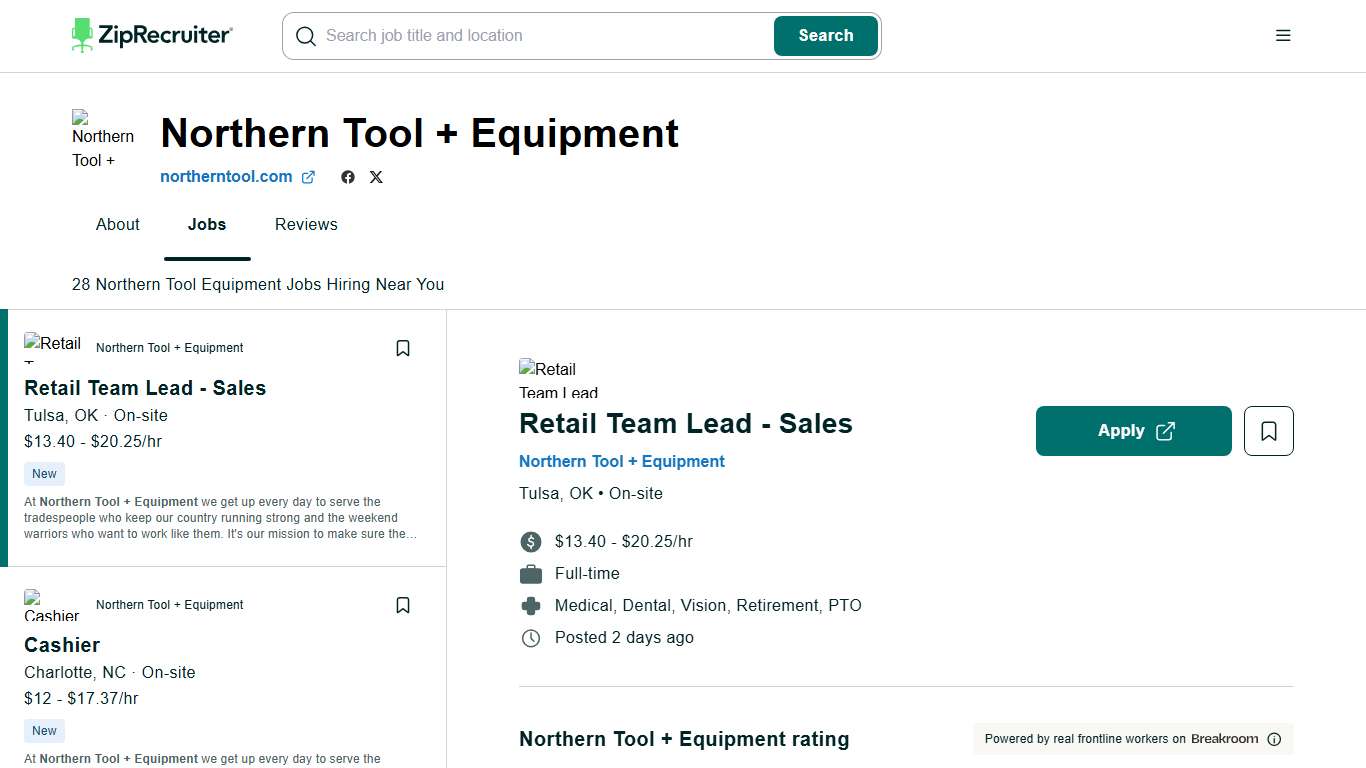Click the Apply button
The height and width of the screenshot is (768, 1366).
click(1120, 430)
